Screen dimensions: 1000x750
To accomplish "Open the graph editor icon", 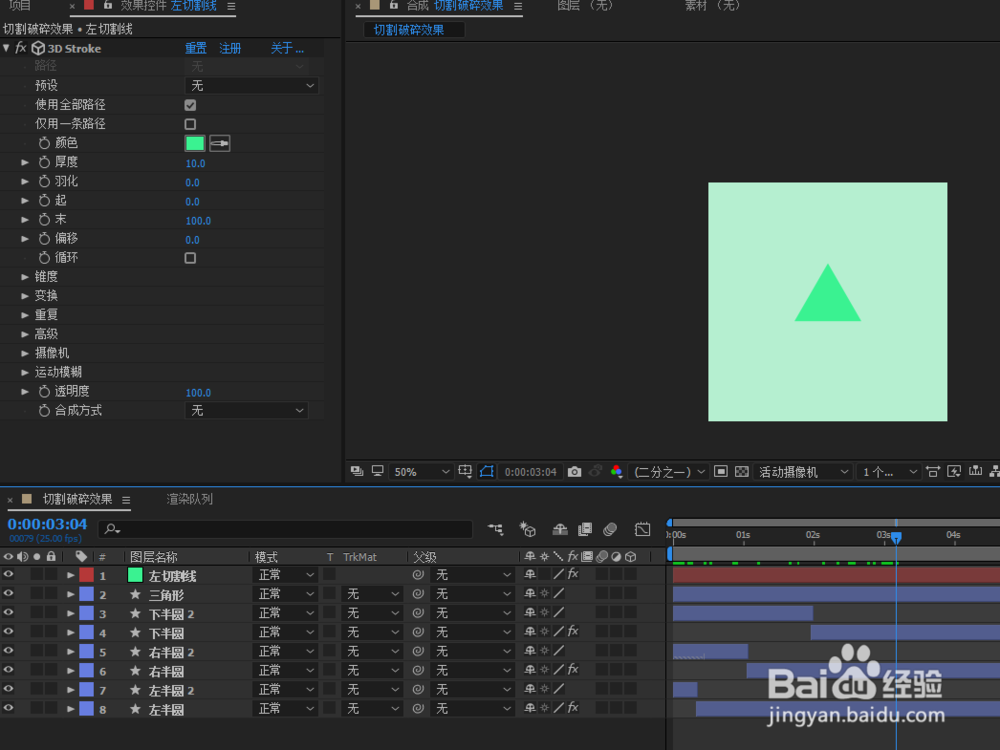I will pyautogui.click(x=643, y=529).
